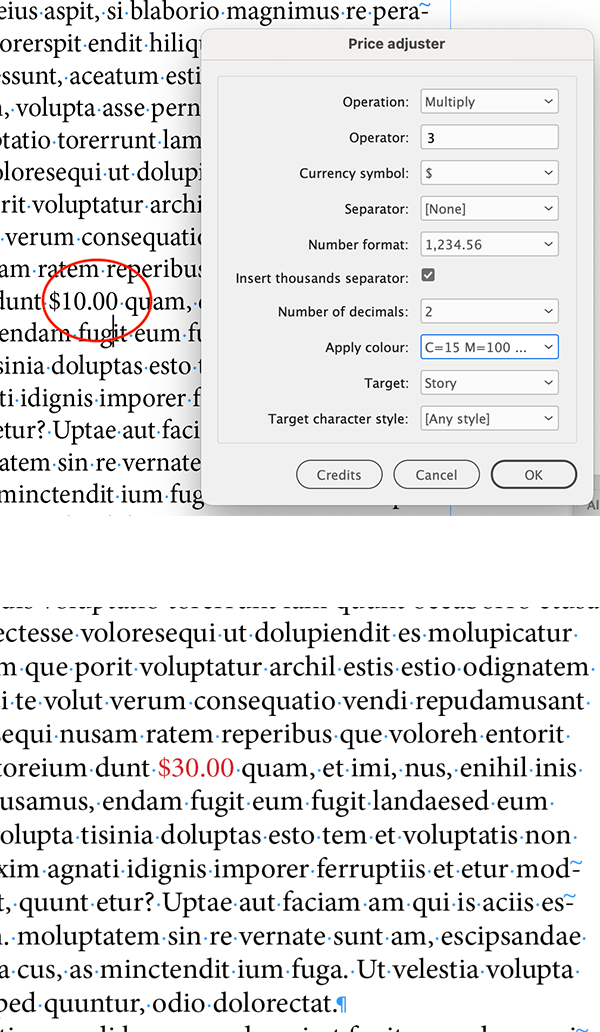The width and height of the screenshot is (600, 1032).
Task: Open Target character style dropdown
Action: [489, 419]
